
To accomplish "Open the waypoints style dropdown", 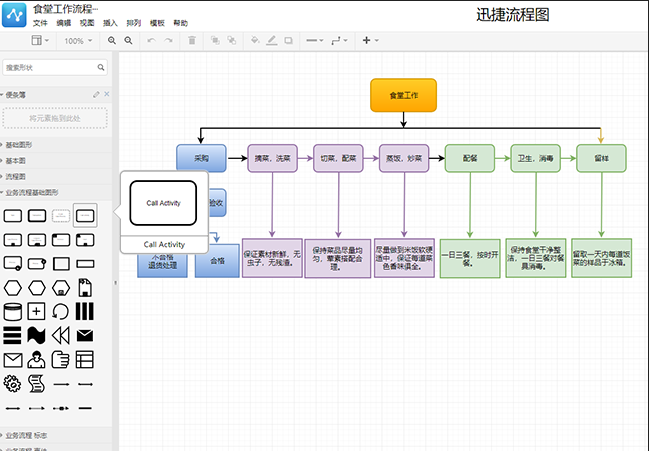I will point(339,41).
